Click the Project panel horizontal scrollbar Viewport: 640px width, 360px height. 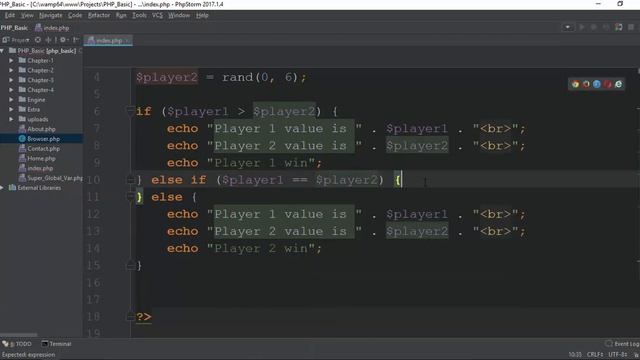point(19,334)
